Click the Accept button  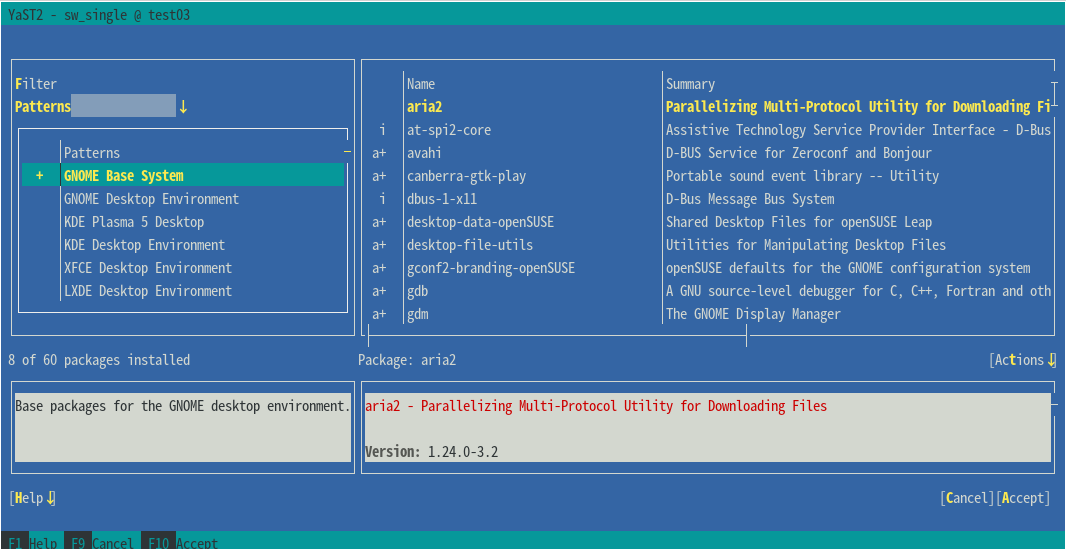click(x=1023, y=498)
